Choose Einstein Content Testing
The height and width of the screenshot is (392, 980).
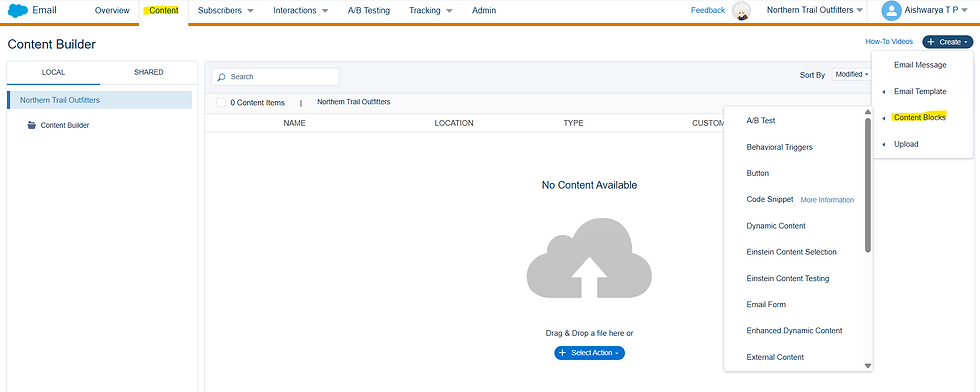pyautogui.click(x=788, y=278)
